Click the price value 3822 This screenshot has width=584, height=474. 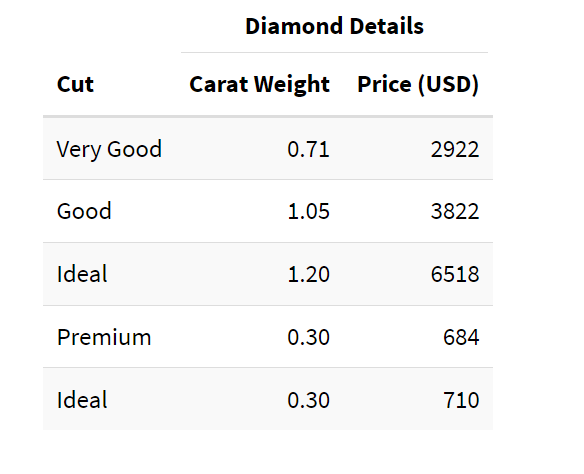coord(455,211)
